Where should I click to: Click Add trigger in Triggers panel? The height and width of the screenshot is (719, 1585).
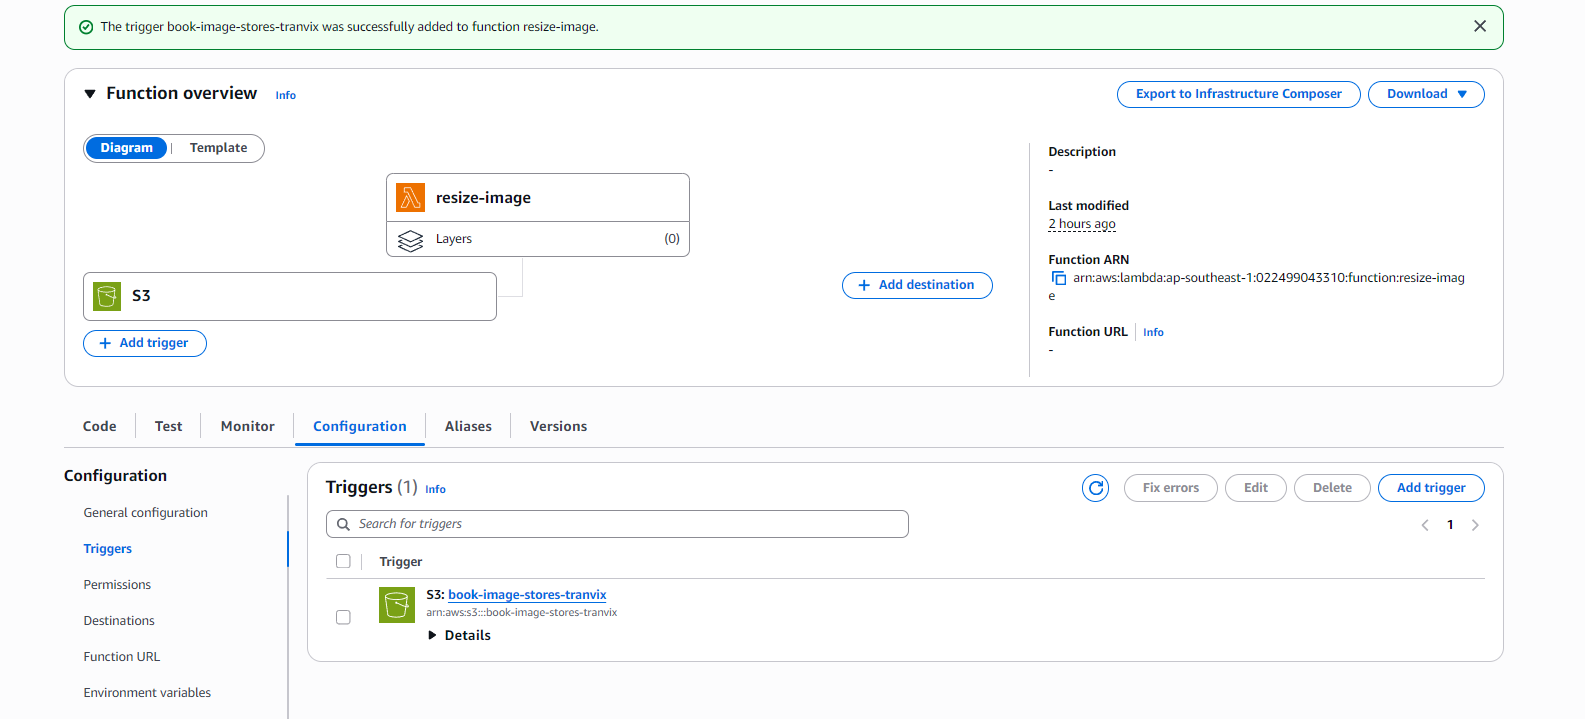pos(1431,488)
